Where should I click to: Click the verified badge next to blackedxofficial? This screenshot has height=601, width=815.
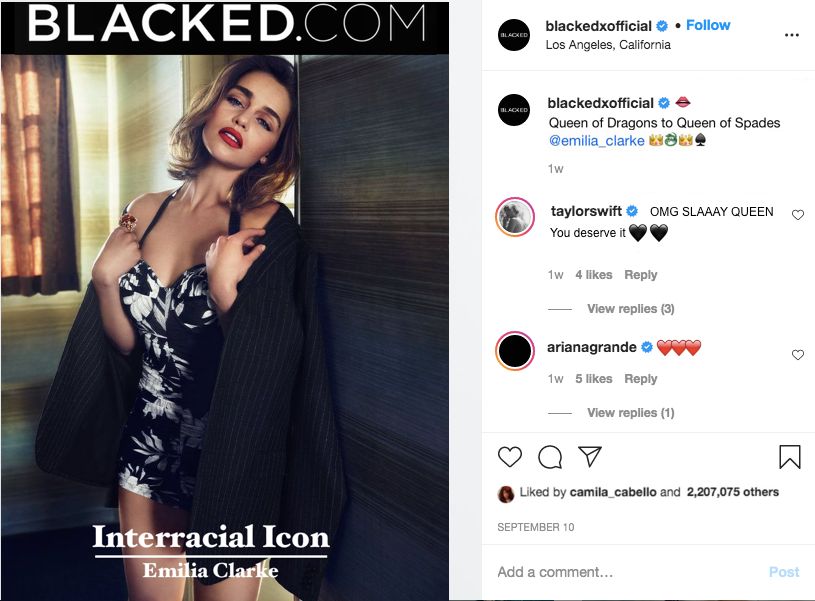(659, 25)
